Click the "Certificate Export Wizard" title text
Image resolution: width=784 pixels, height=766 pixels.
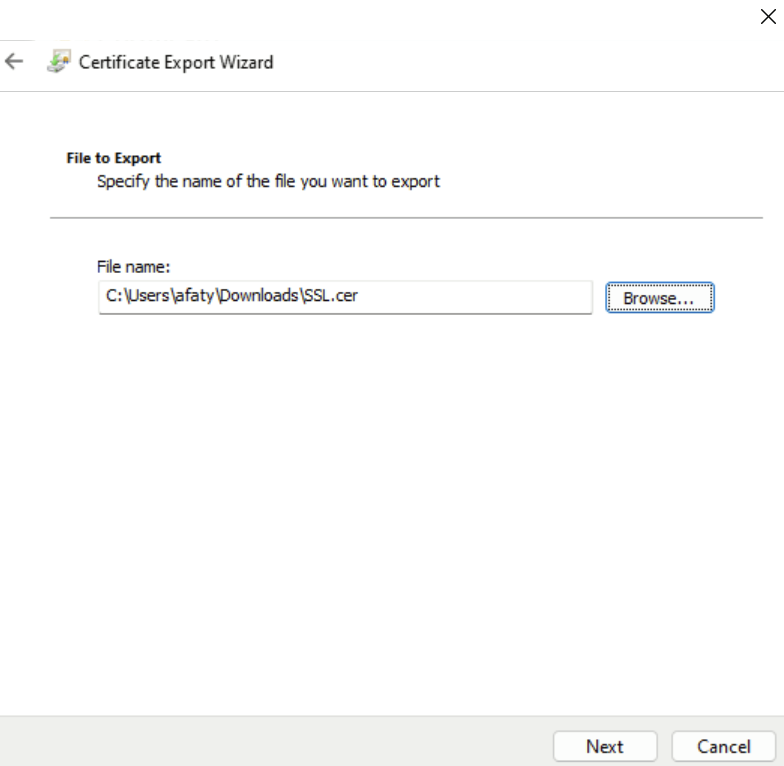(x=176, y=62)
